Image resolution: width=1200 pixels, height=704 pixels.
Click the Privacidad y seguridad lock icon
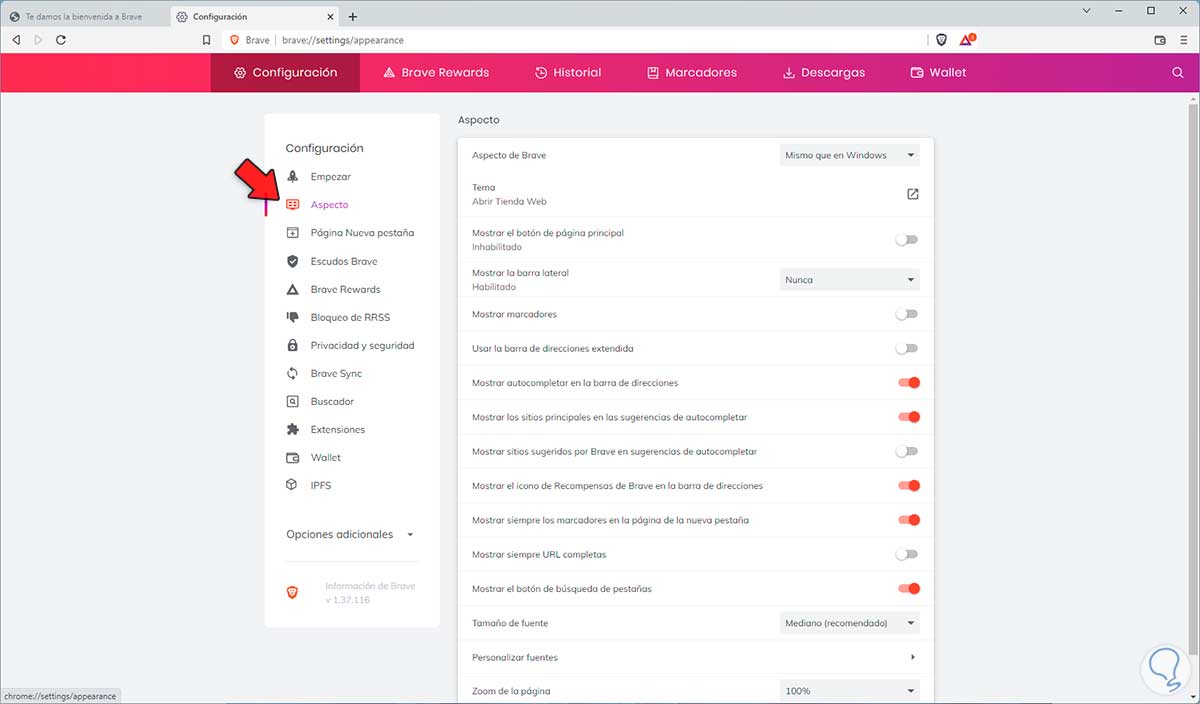pos(292,345)
